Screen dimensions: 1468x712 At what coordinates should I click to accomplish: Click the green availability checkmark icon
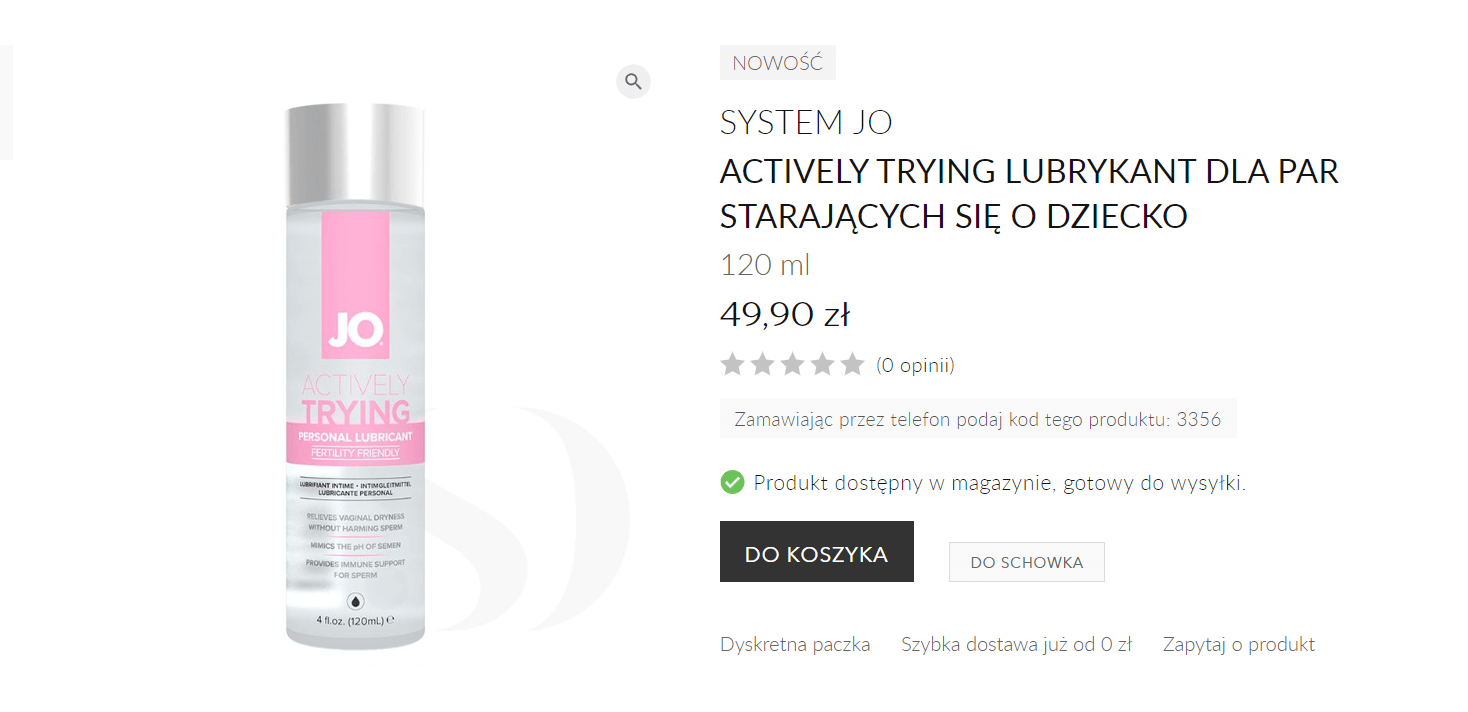tap(732, 483)
